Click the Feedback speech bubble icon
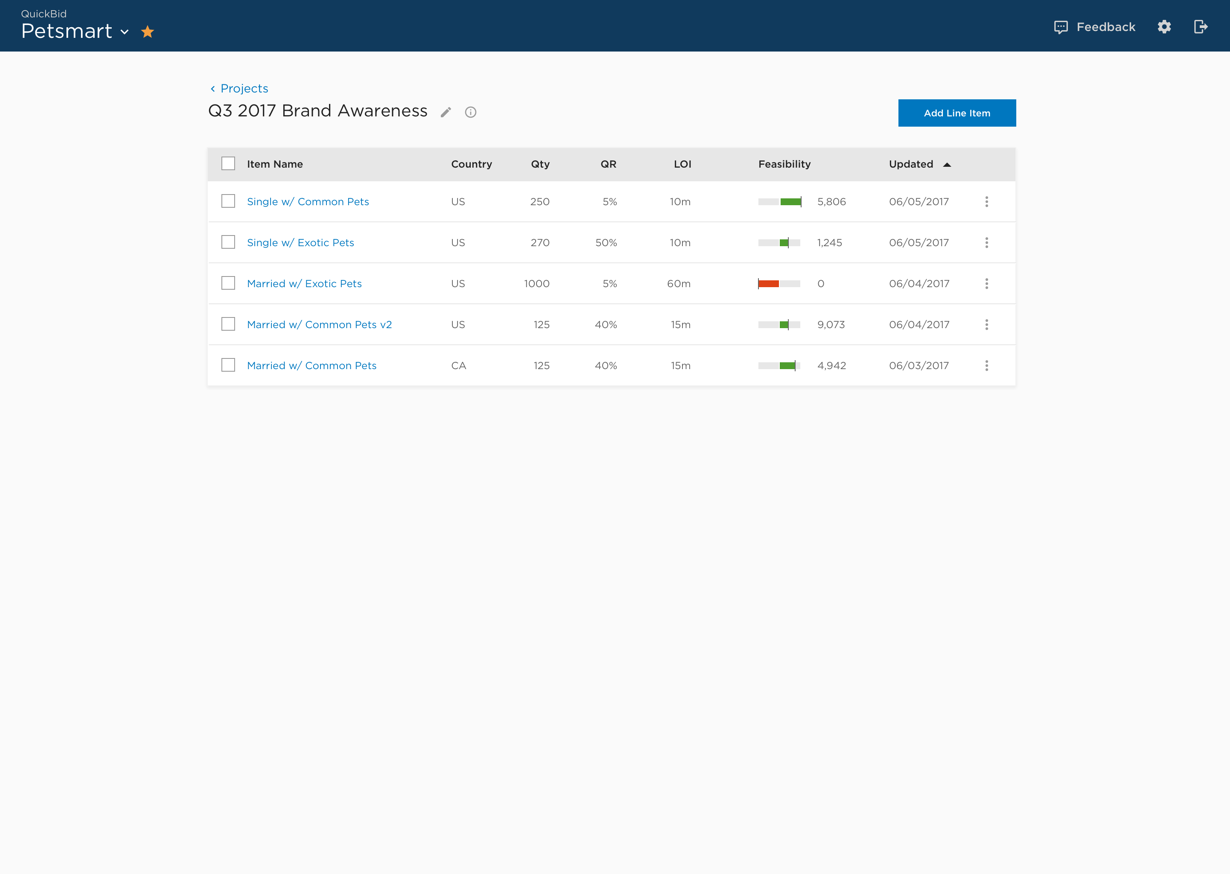This screenshot has height=874, width=1230. pyautogui.click(x=1060, y=27)
